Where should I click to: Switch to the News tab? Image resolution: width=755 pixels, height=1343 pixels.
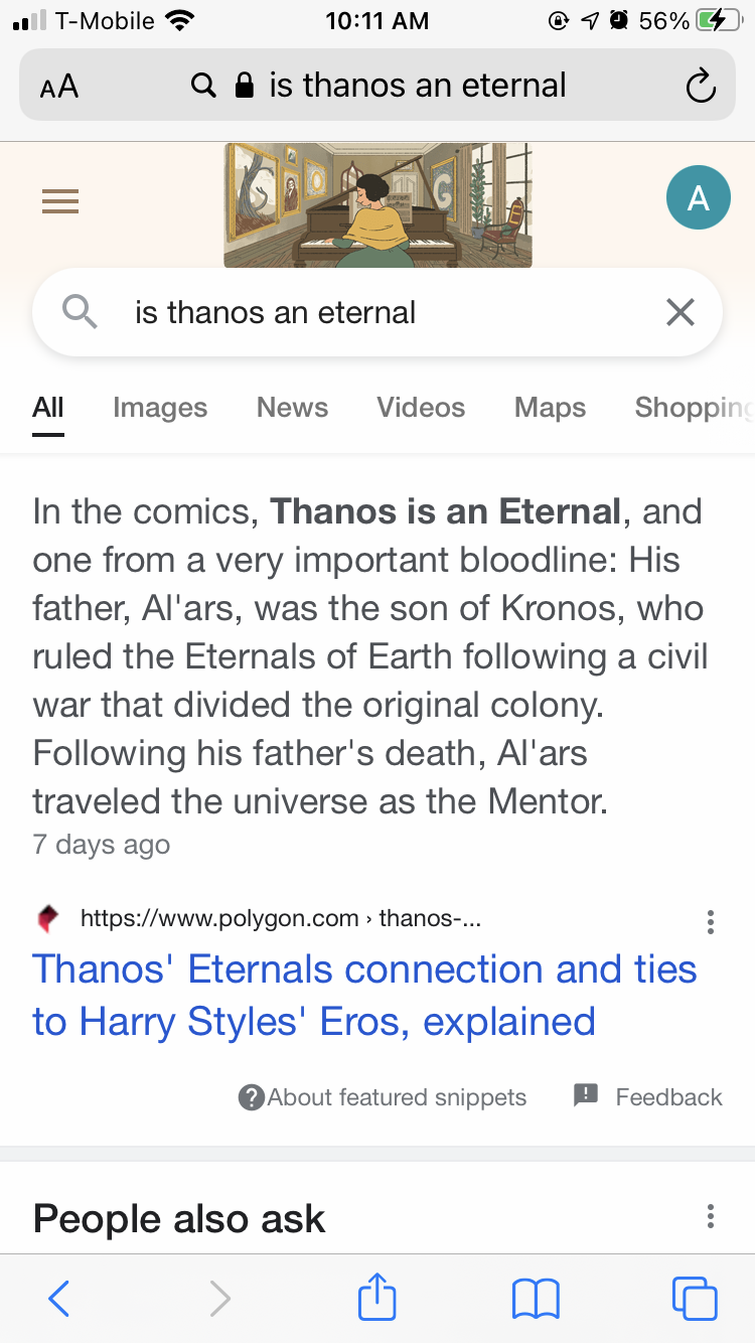click(292, 407)
